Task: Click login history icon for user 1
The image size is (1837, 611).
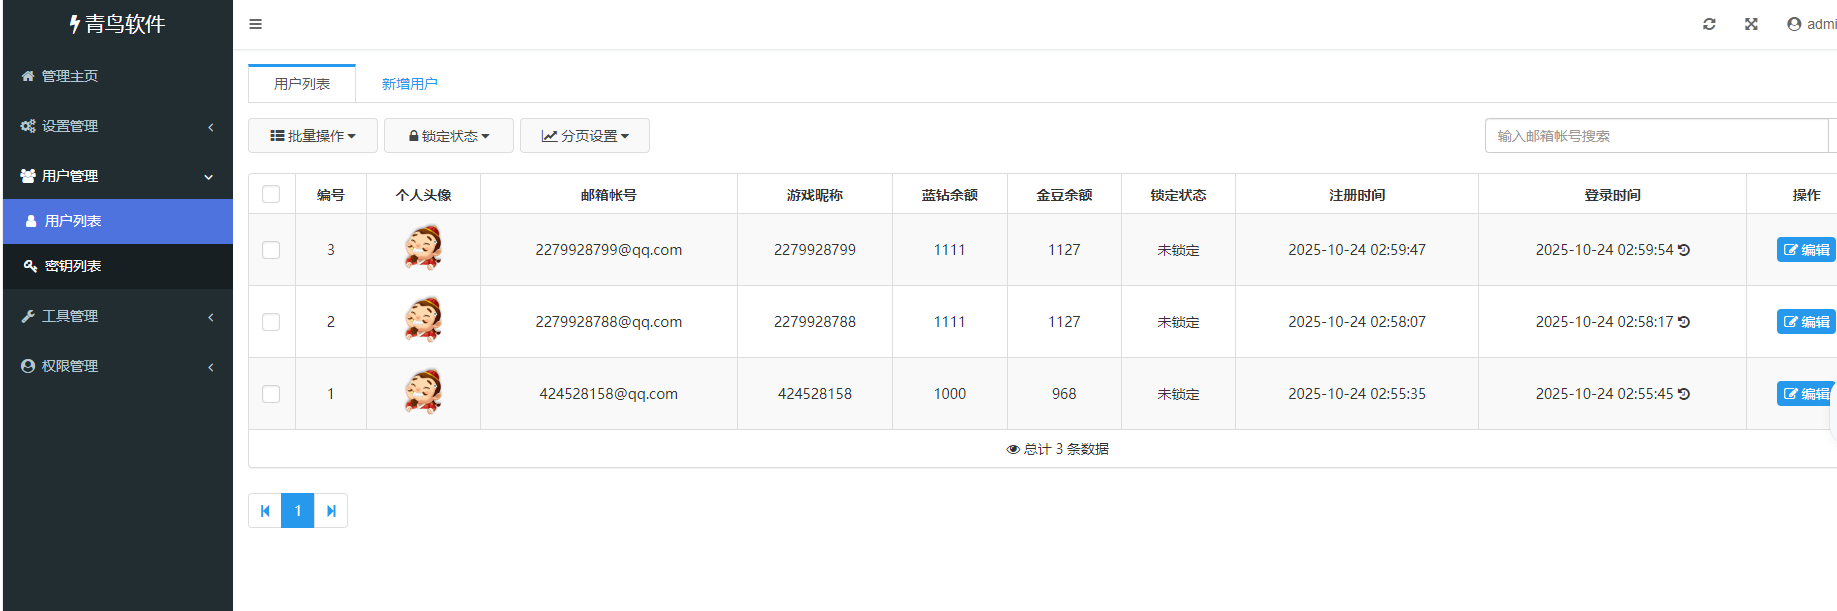Action: pos(1684,394)
